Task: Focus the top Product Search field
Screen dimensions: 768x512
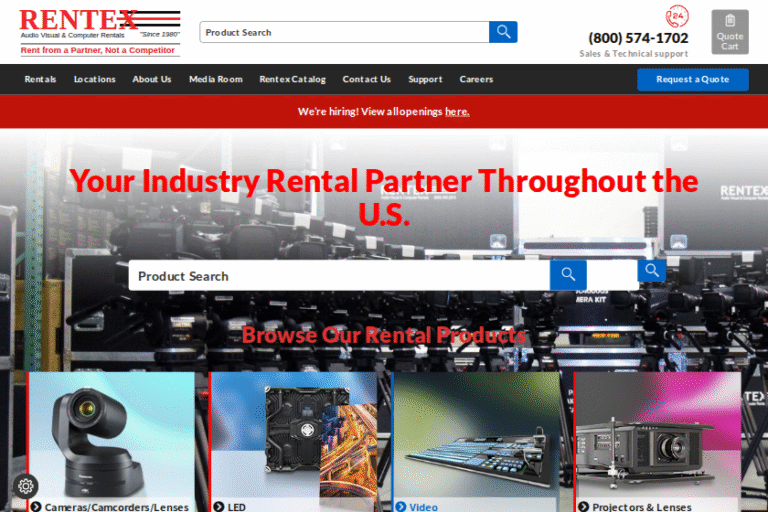Action: click(344, 32)
